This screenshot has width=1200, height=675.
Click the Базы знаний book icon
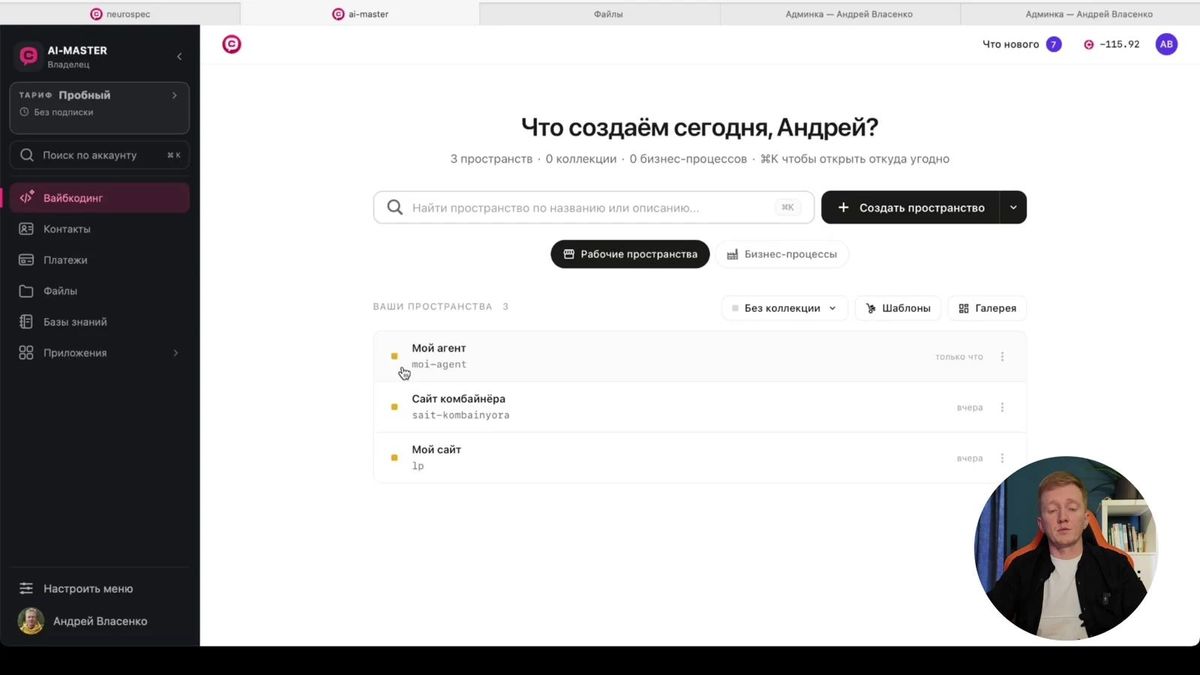(x=27, y=322)
